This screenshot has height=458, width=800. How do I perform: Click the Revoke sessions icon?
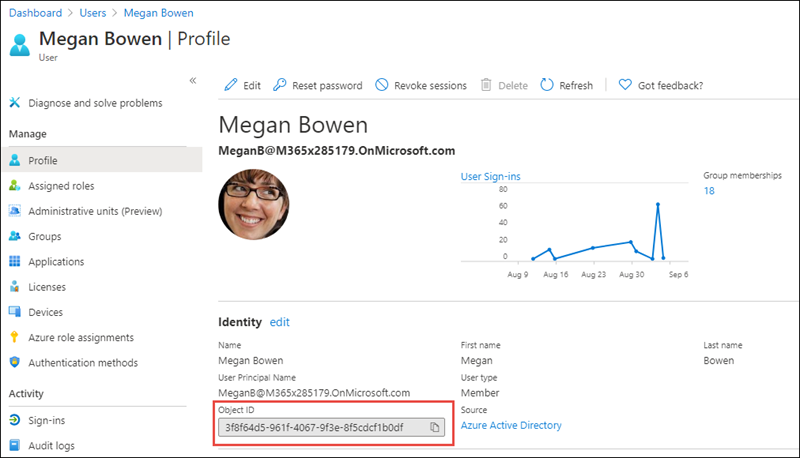coord(382,85)
